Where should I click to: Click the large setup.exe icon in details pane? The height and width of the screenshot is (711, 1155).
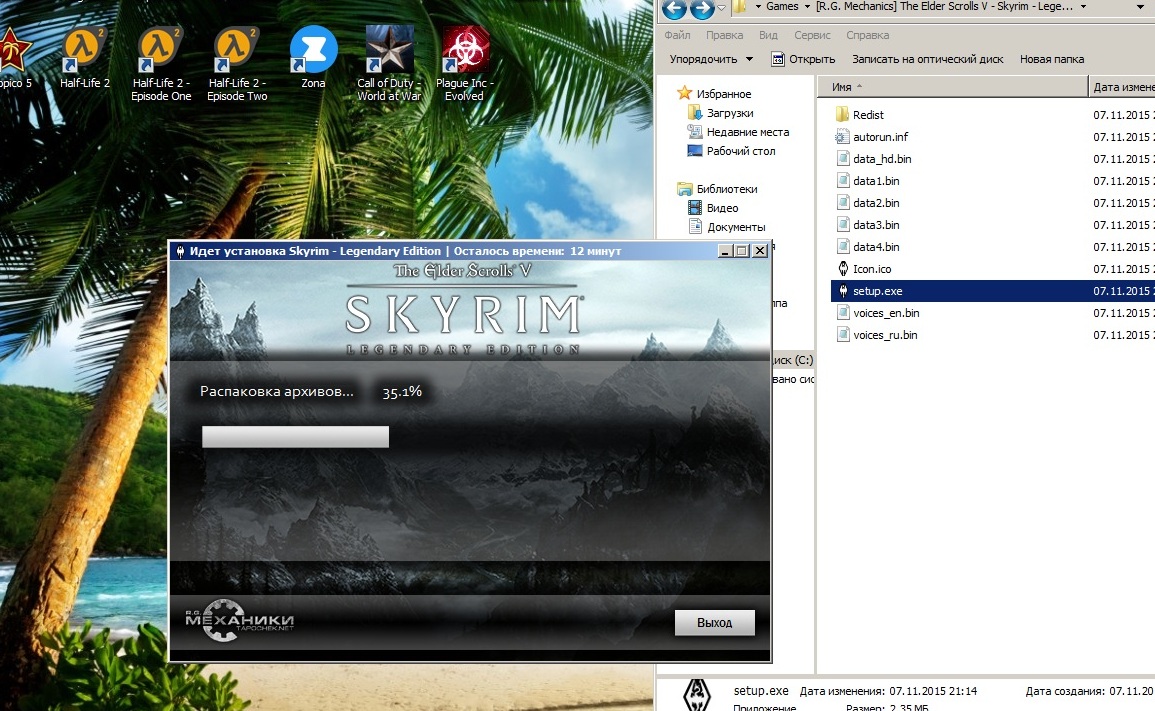pyautogui.click(x=696, y=695)
